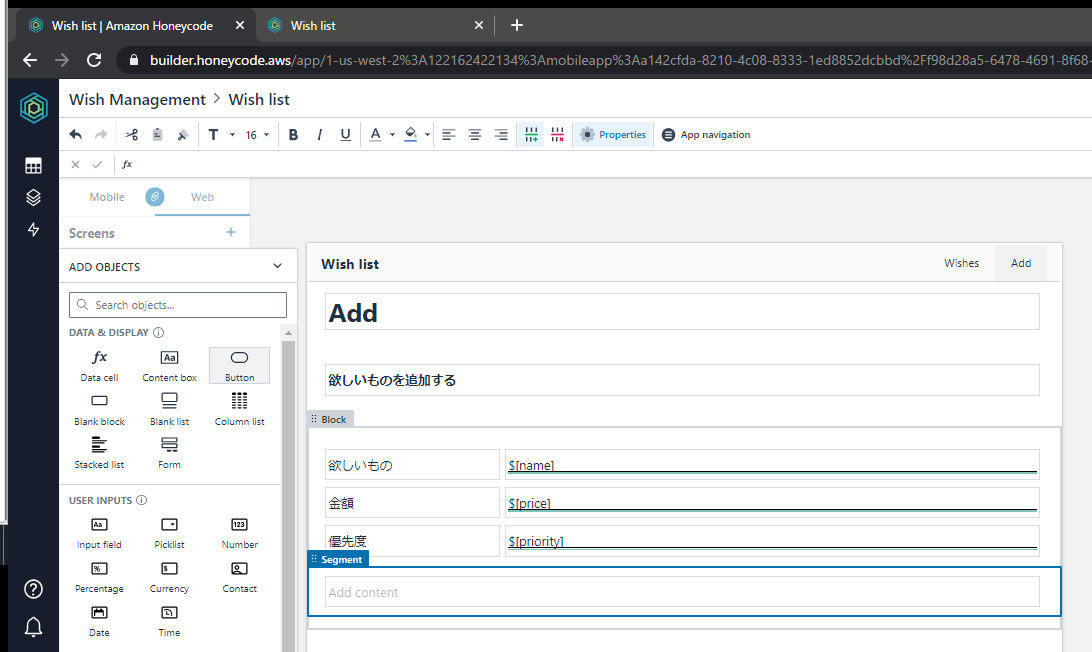1092x652 pixels.
Task: Switch to the Web layout tab
Action: [x=202, y=197]
